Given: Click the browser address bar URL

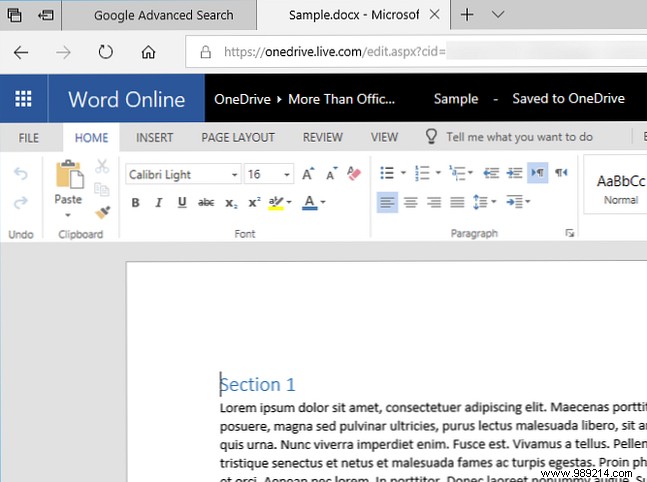Looking at the screenshot, I should 335,52.
